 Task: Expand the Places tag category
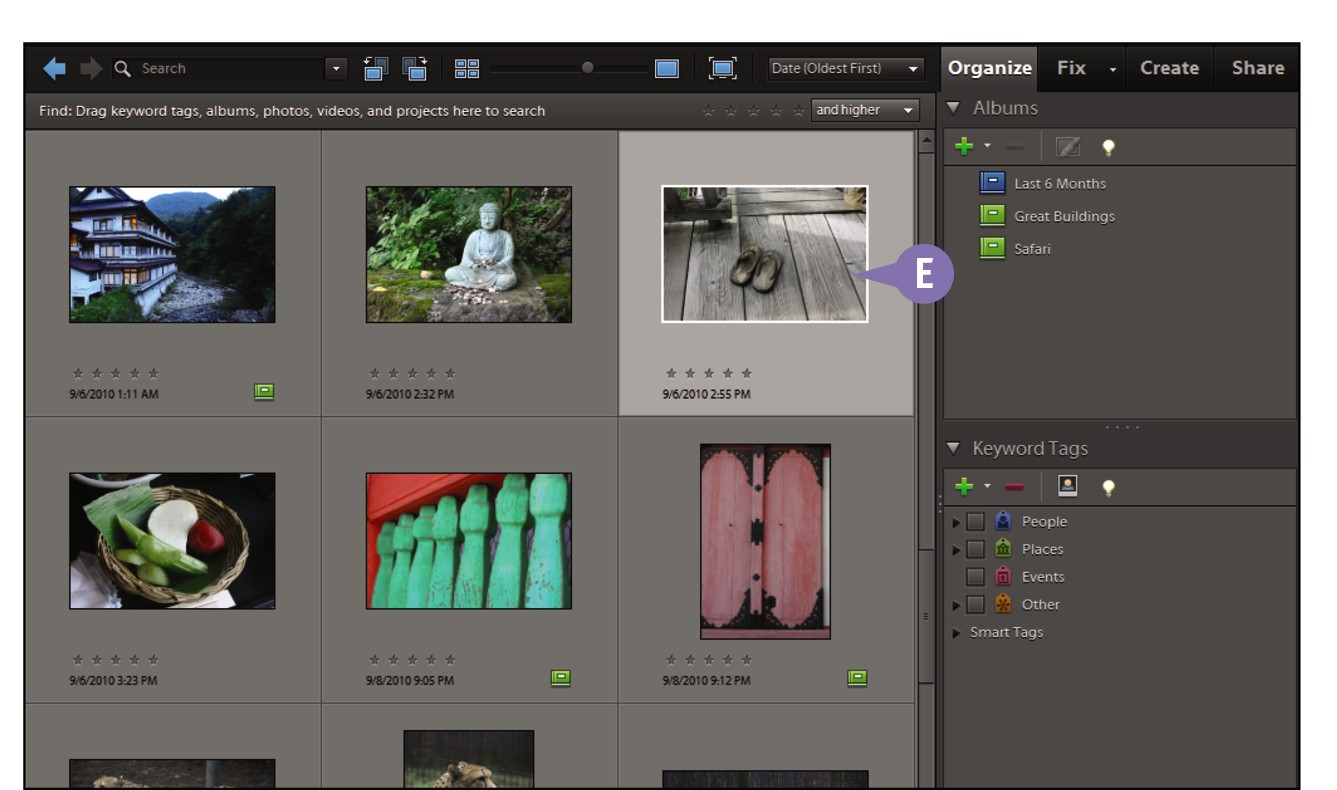(x=957, y=550)
